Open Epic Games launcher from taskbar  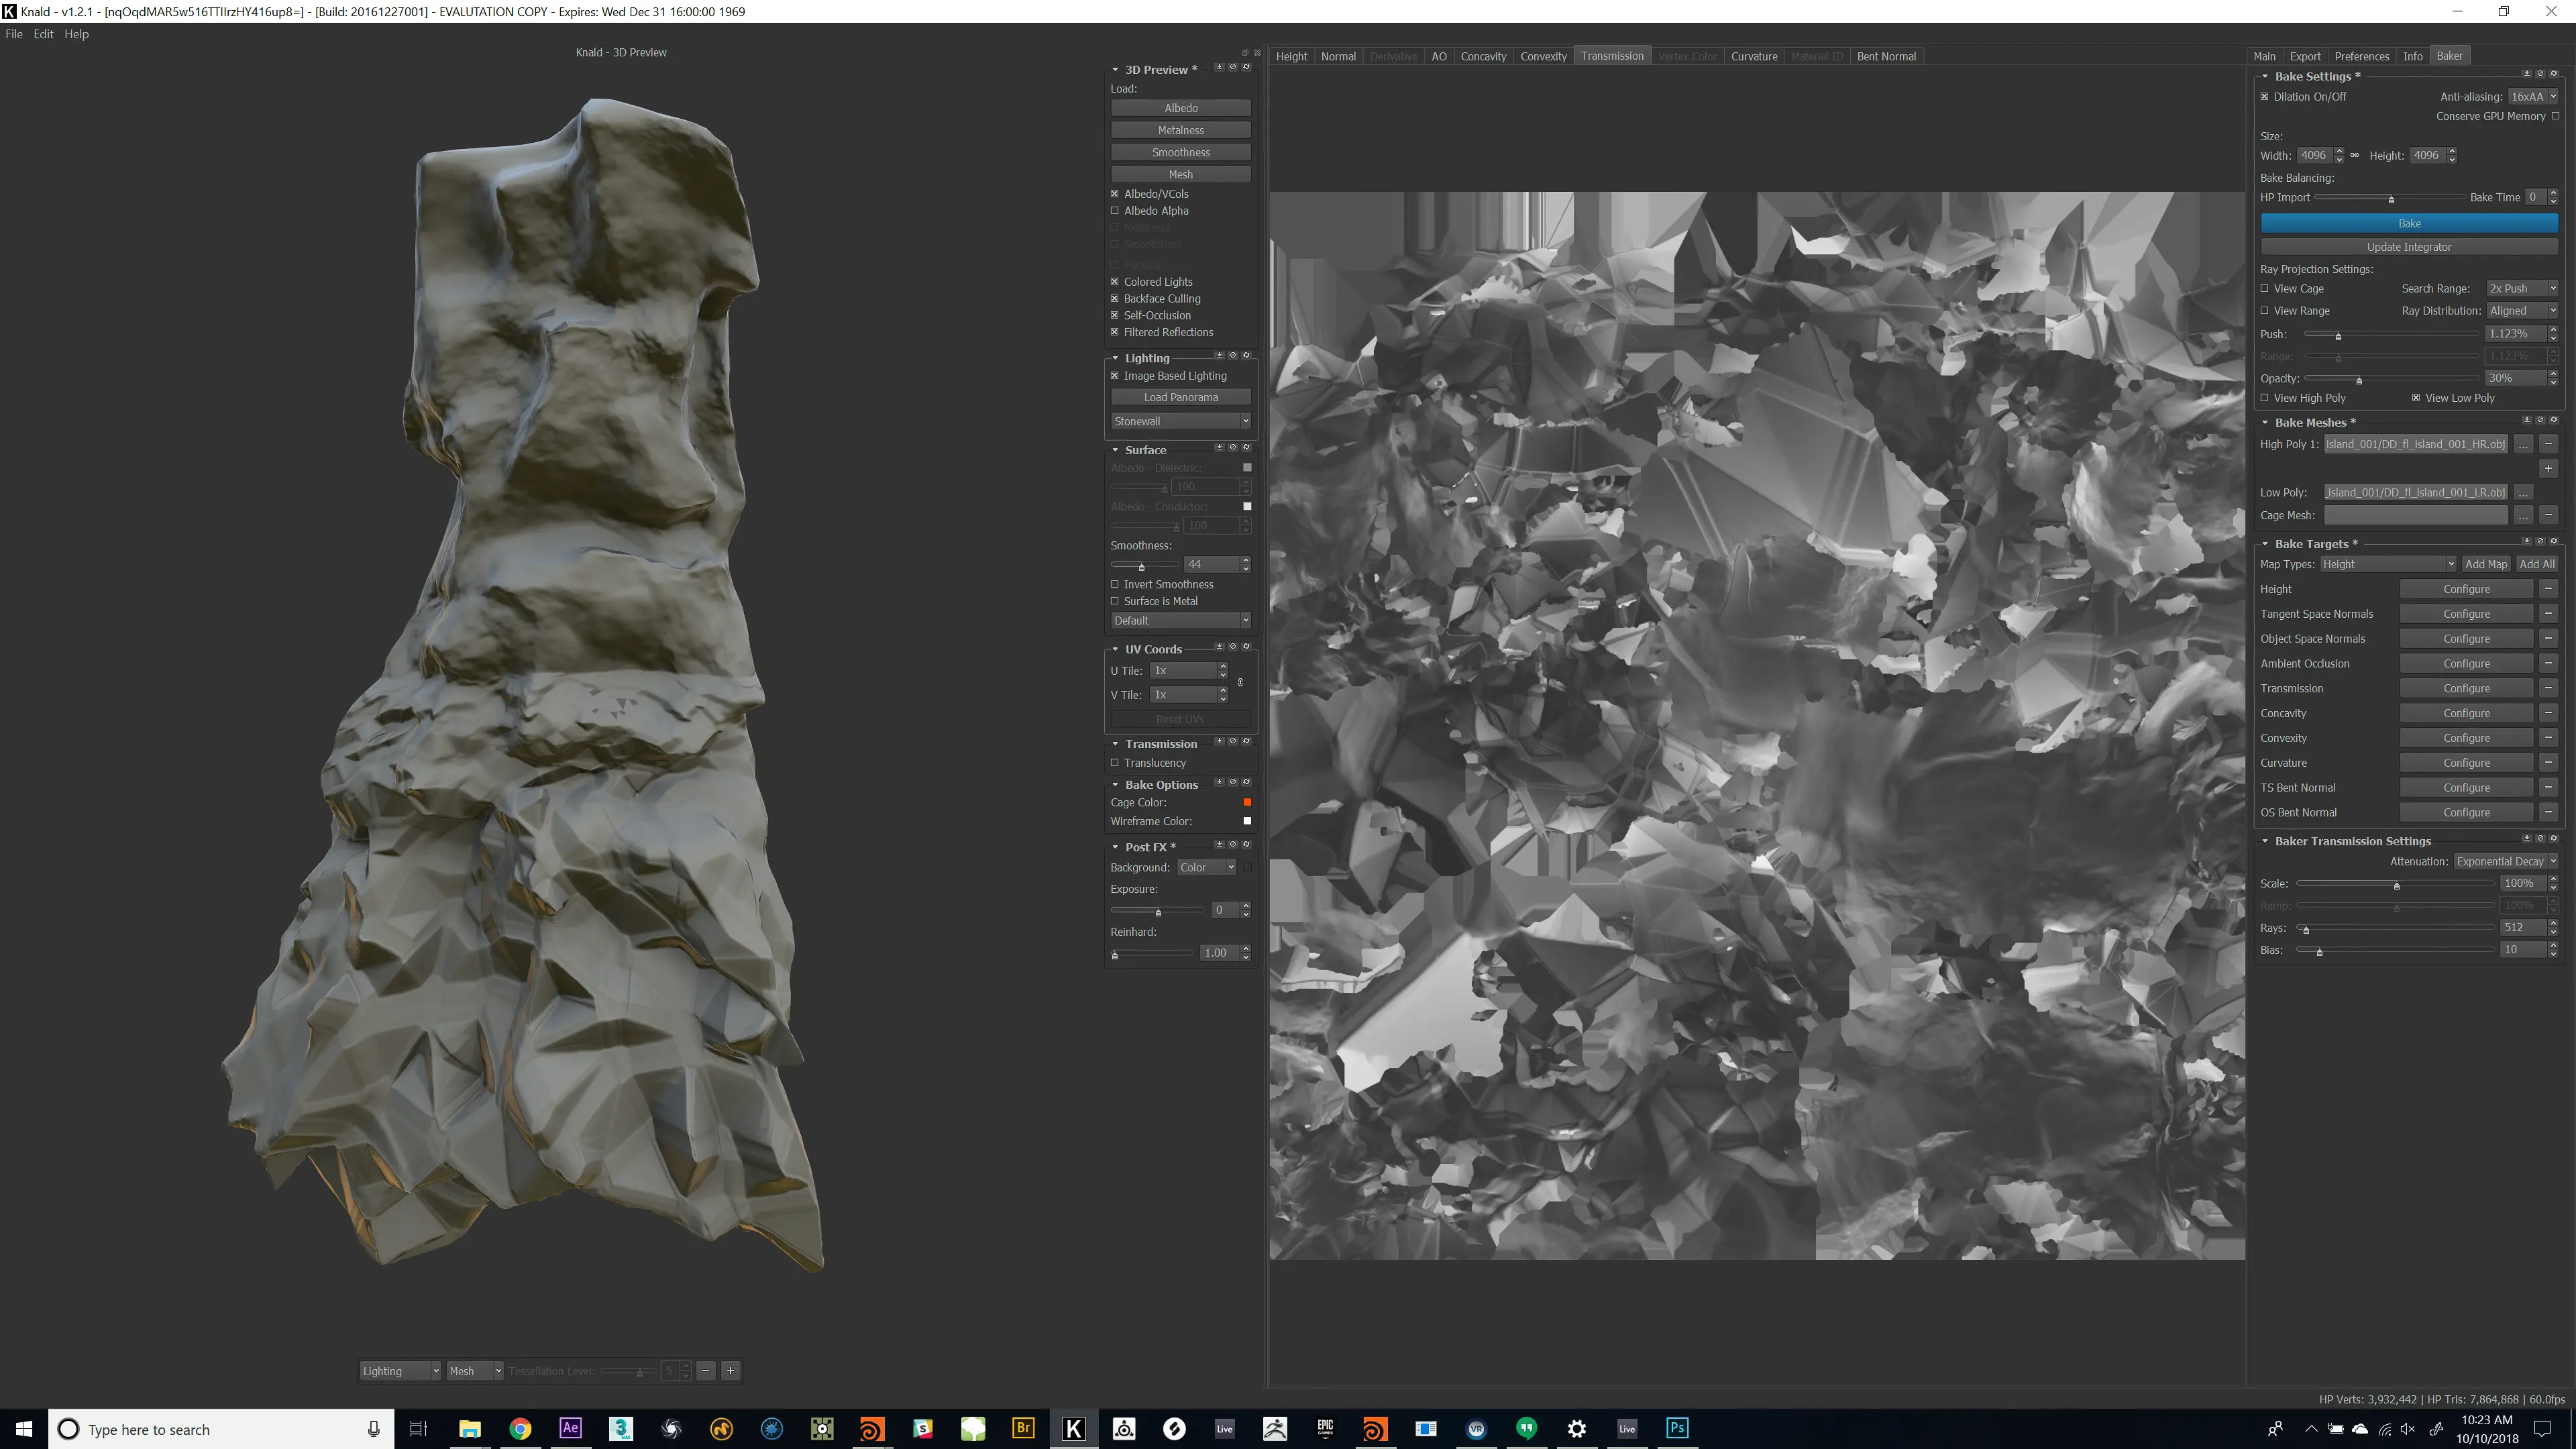point(1325,1428)
